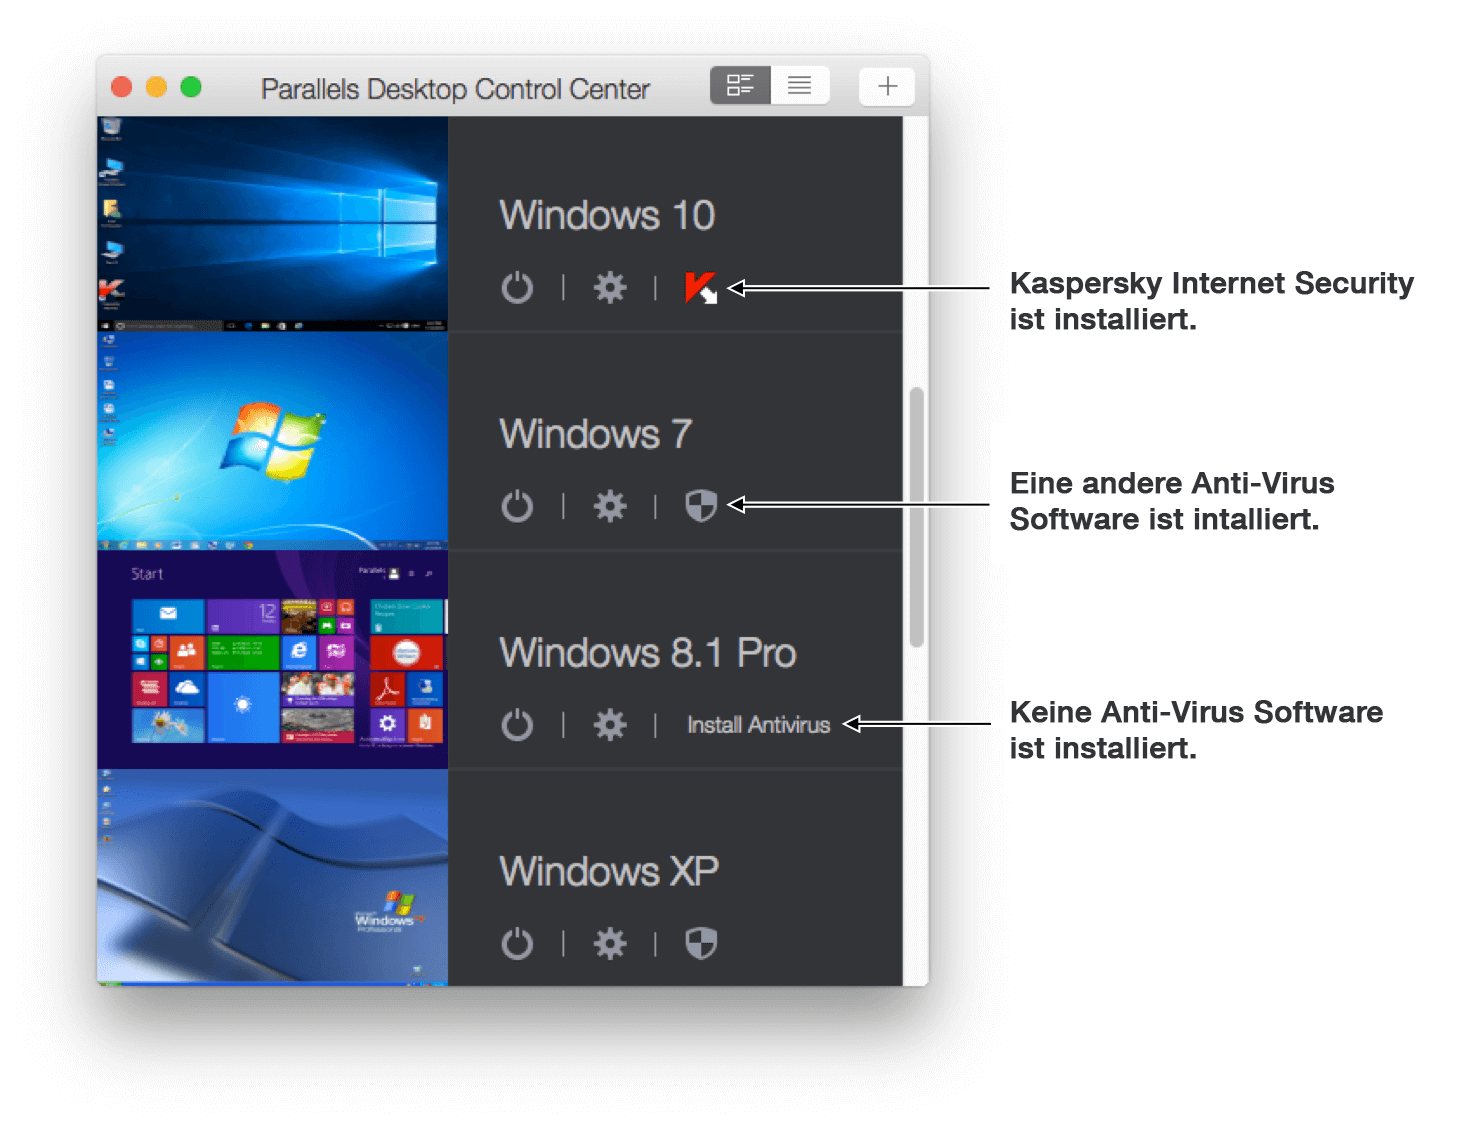Open the Windows 7 desktop thumbnail
Image resolution: width=1474 pixels, height=1125 pixels.
click(272, 438)
